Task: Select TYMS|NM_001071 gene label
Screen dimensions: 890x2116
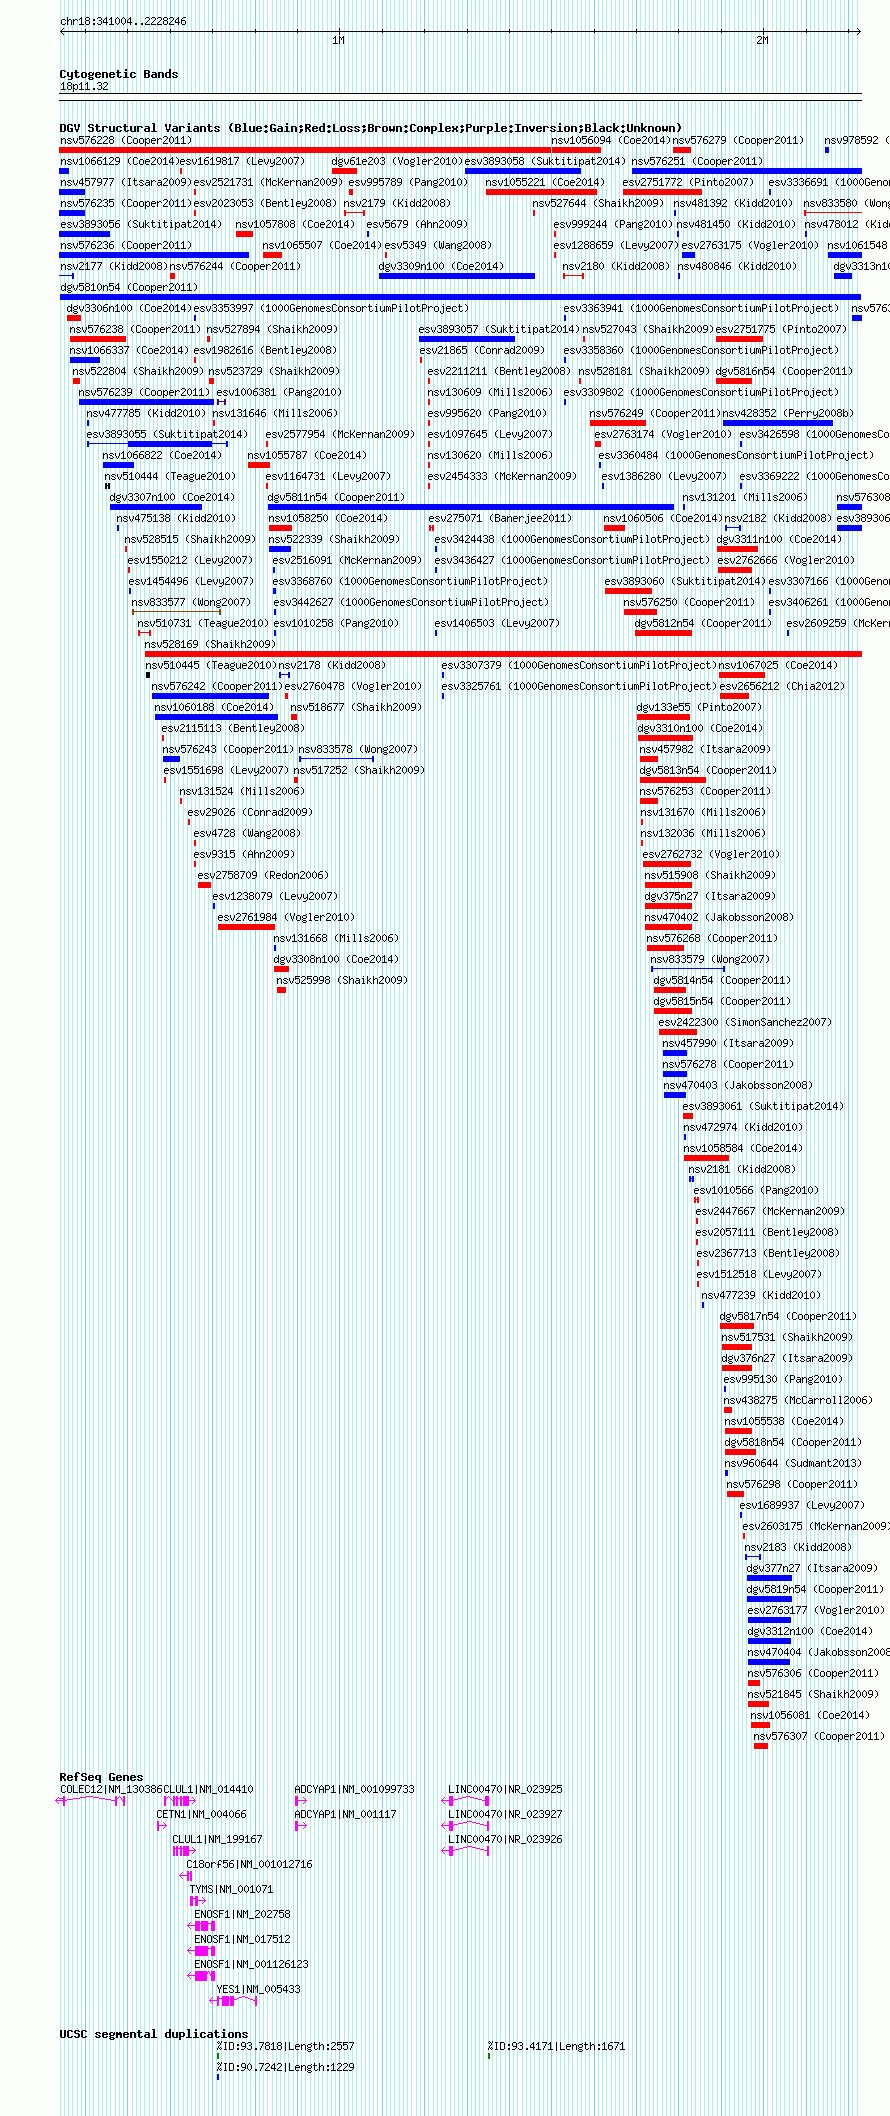Action: coord(231,1889)
